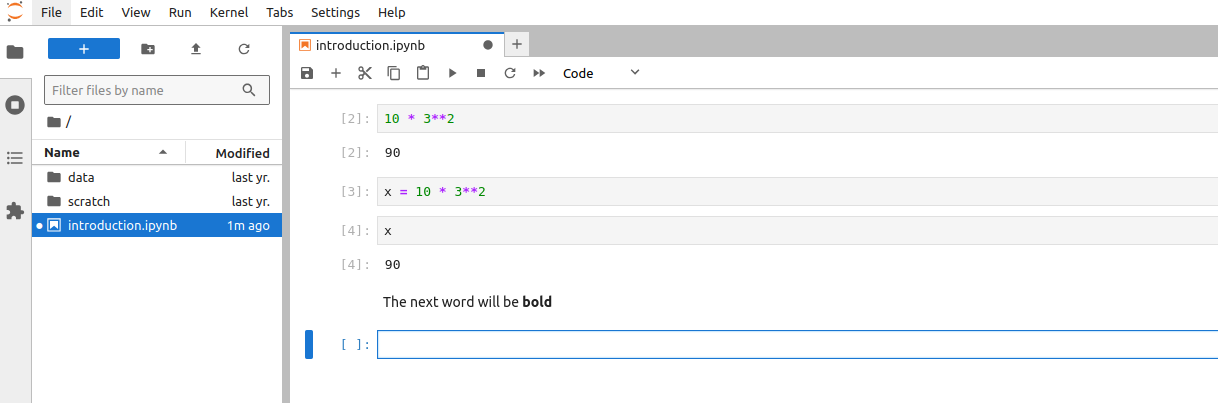Interrupt the kernel with the stop icon
The image size is (1218, 403).
click(x=481, y=73)
